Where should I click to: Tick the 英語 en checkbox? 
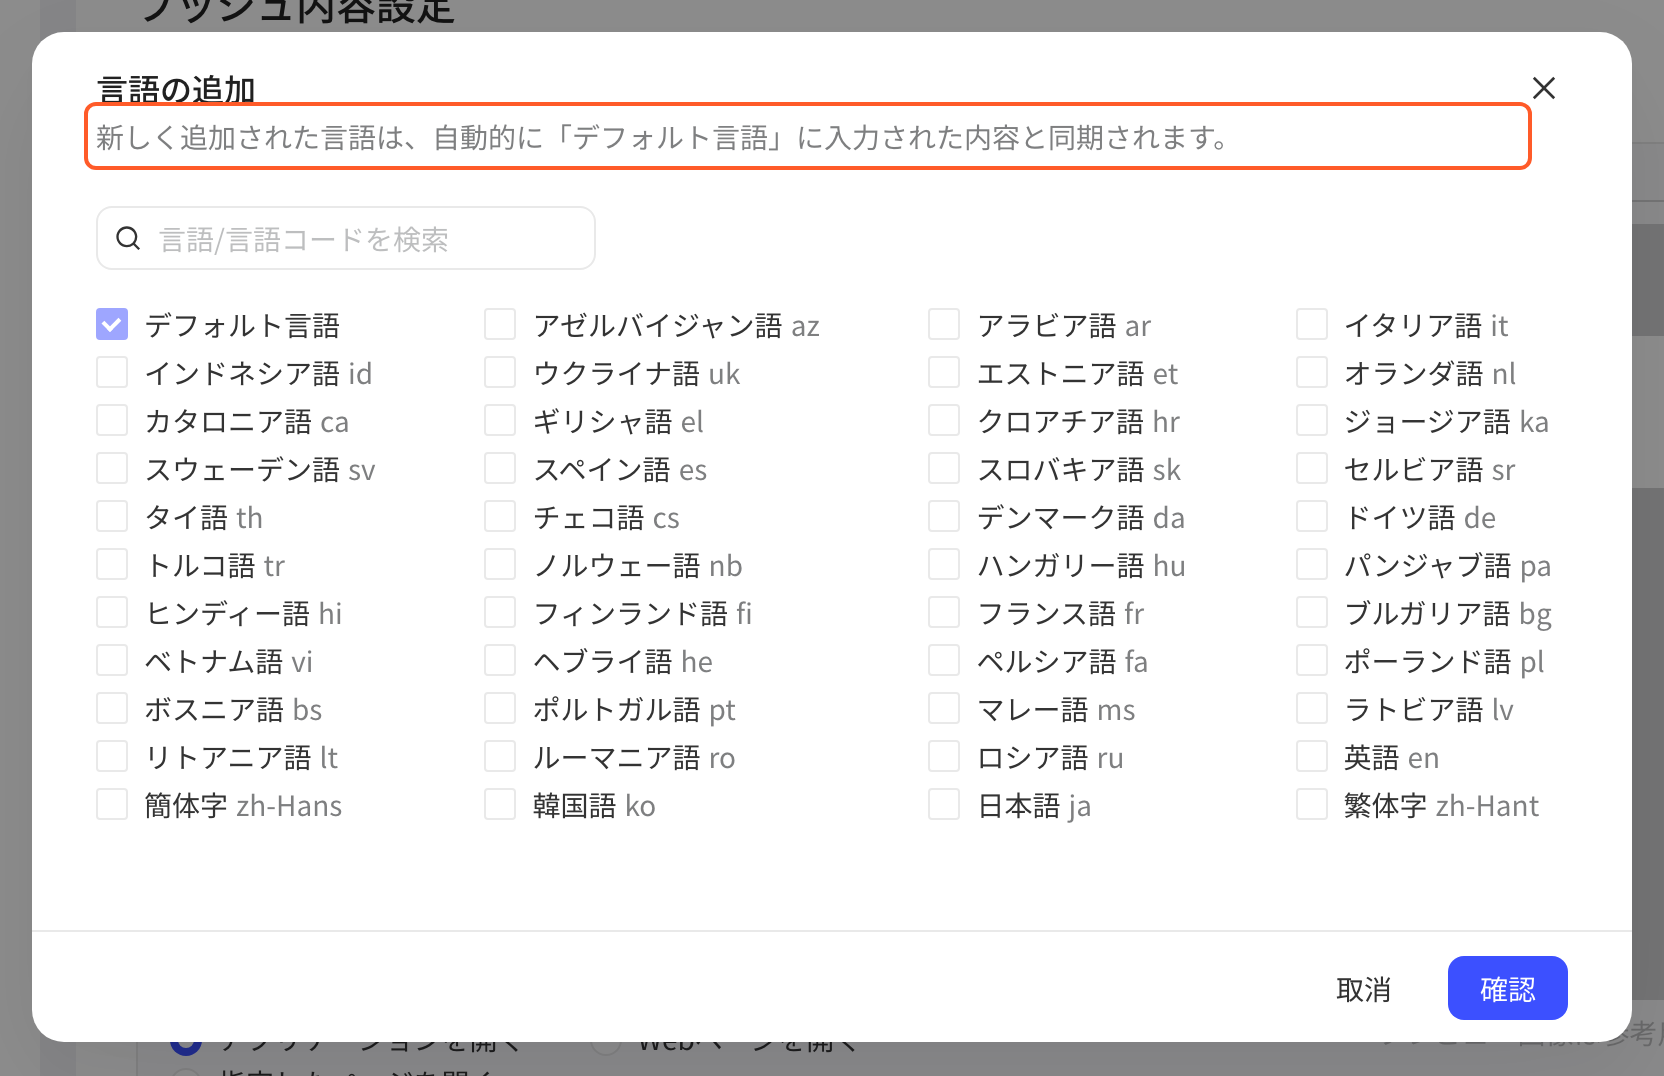point(1312,756)
